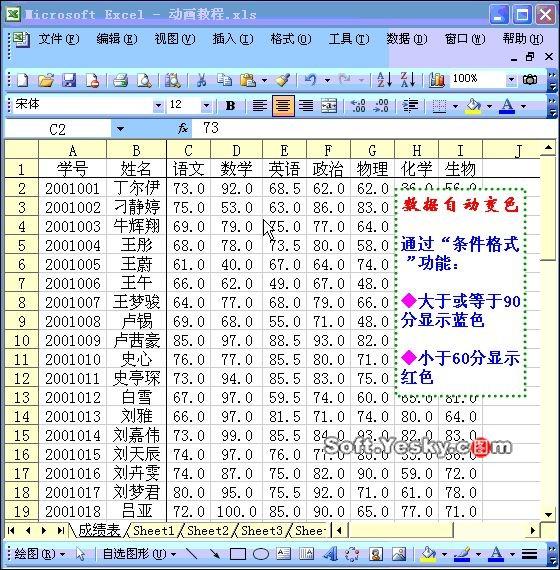560x570 pixels.
Task: Select the Format Painter brush
Action: pos(283,80)
